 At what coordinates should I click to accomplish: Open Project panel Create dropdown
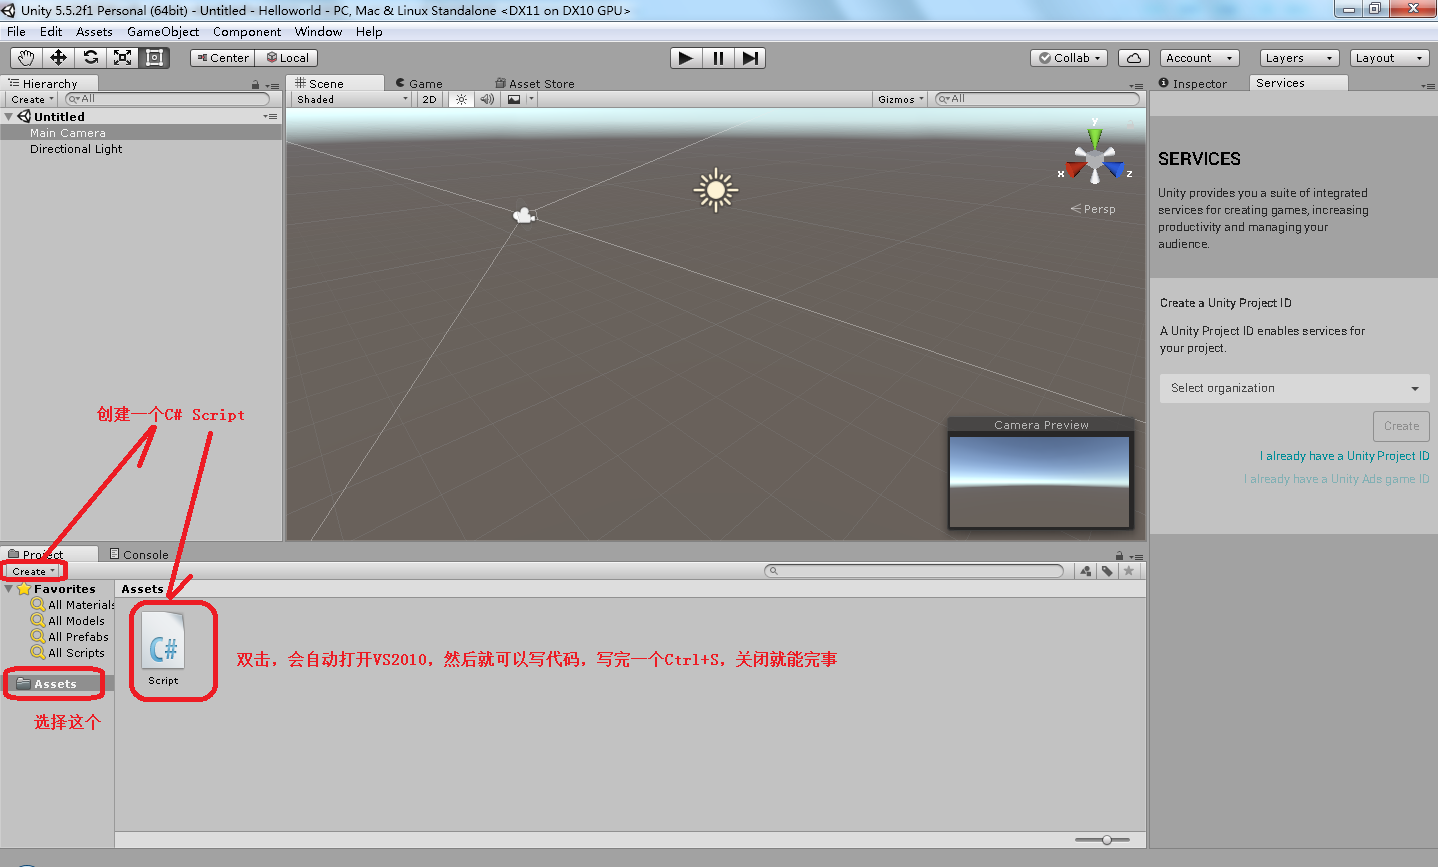click(34, 571)
